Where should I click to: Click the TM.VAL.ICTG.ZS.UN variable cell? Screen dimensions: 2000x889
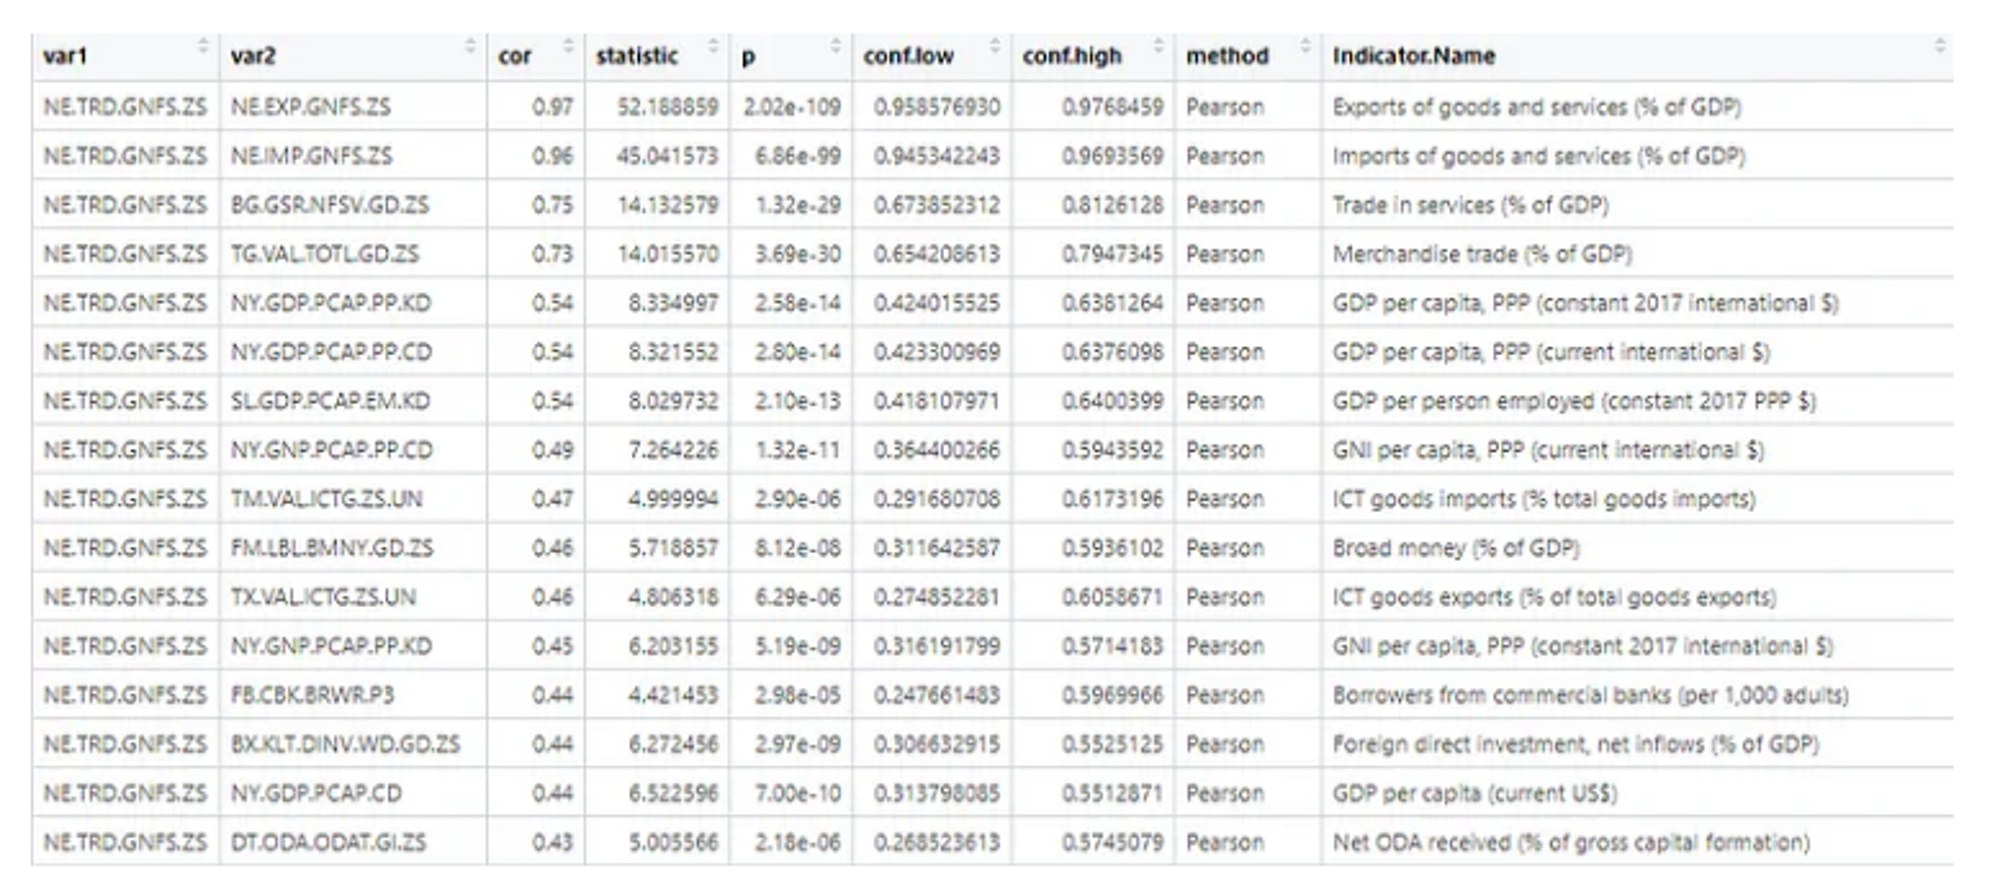click(353, 499)
